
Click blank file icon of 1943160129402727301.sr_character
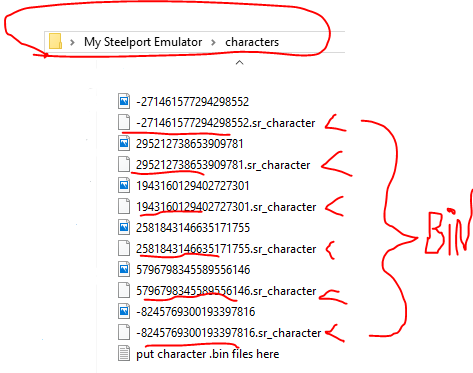(124, 206)
